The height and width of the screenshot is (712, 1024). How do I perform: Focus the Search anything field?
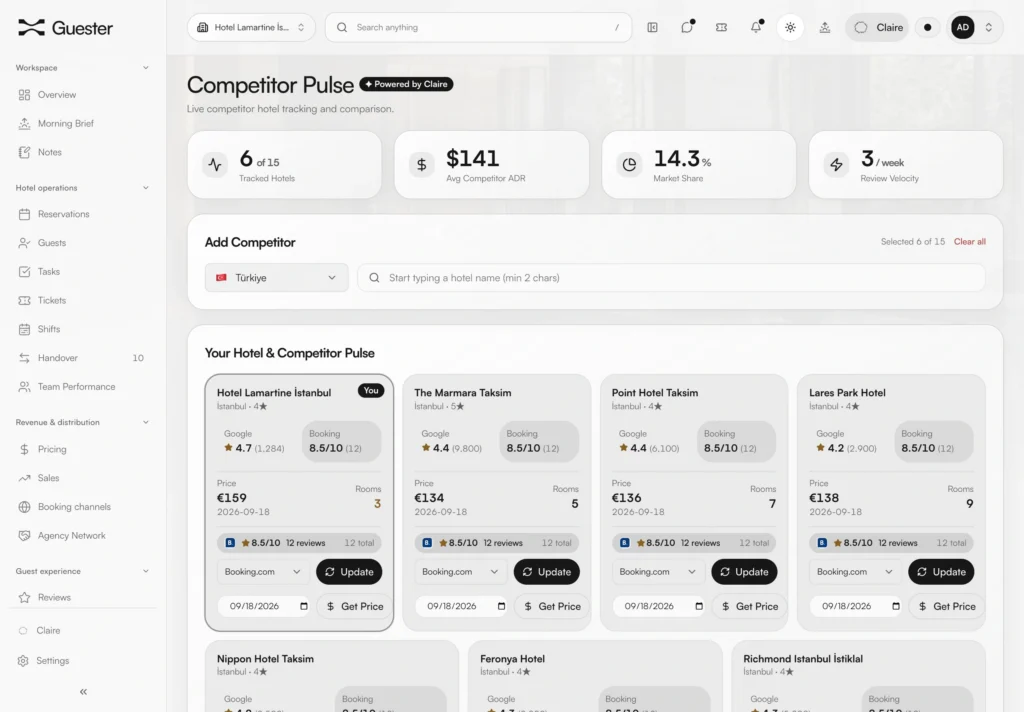click(x=478, y=27)
